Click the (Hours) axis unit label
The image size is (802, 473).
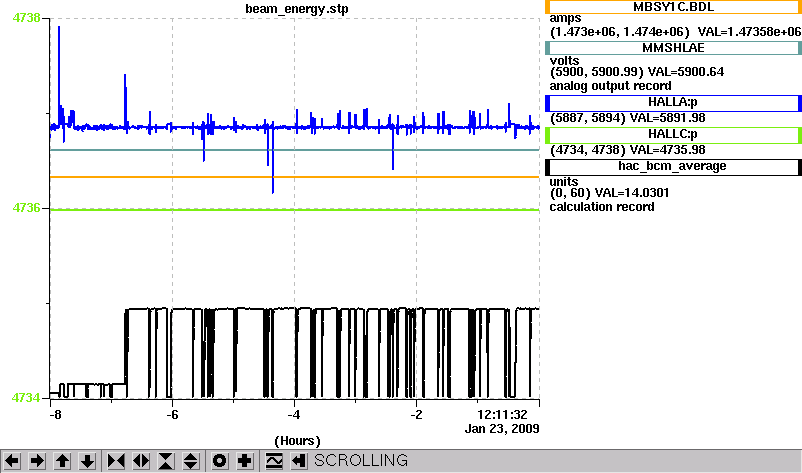[x=297, y=441]
